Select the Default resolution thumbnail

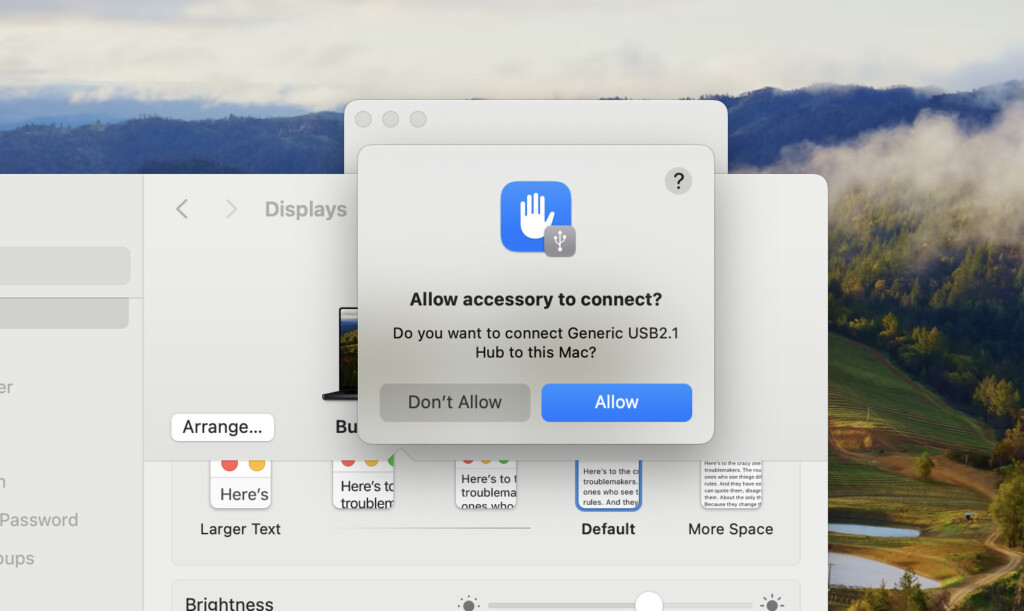pyautogui.click(x=609, y=485)
